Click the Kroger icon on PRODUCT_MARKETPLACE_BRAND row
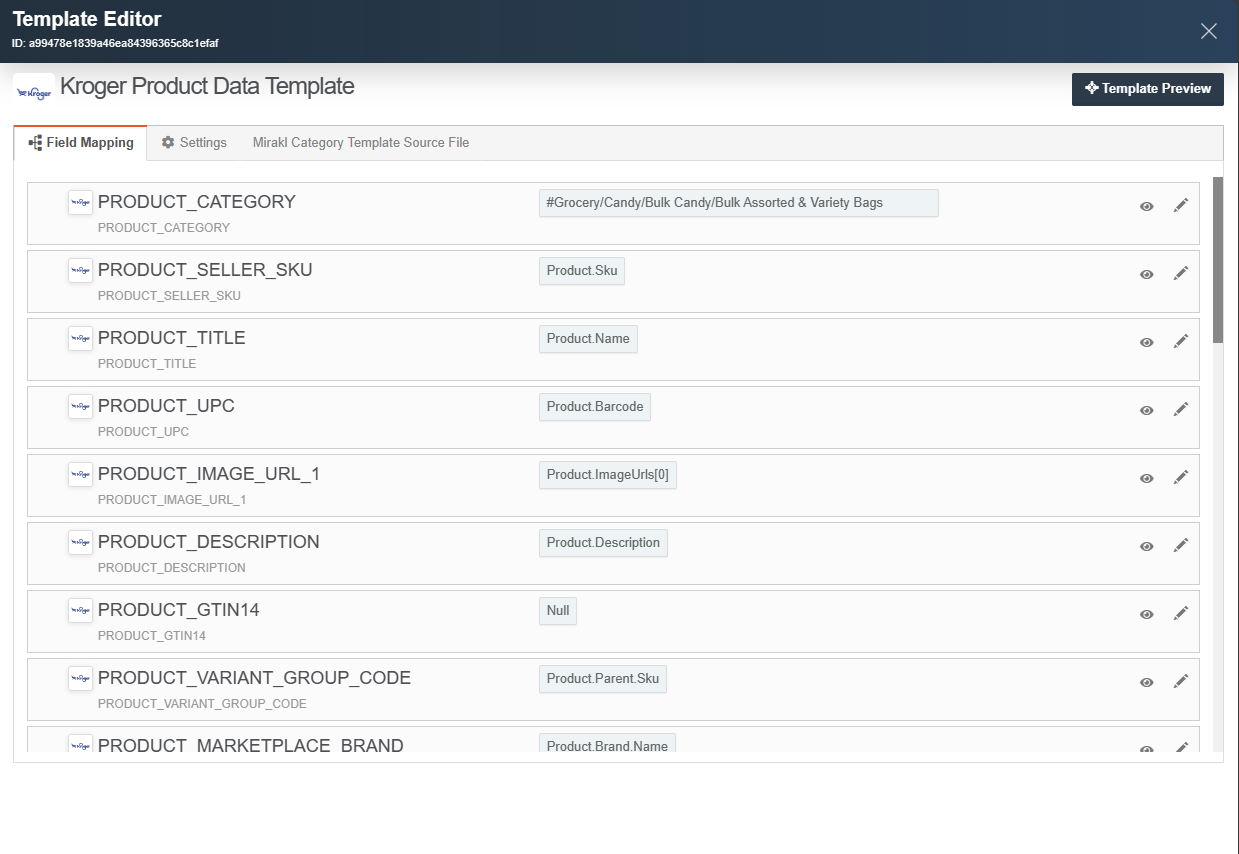Viewport: 1239px width, 854px height. 80,746
